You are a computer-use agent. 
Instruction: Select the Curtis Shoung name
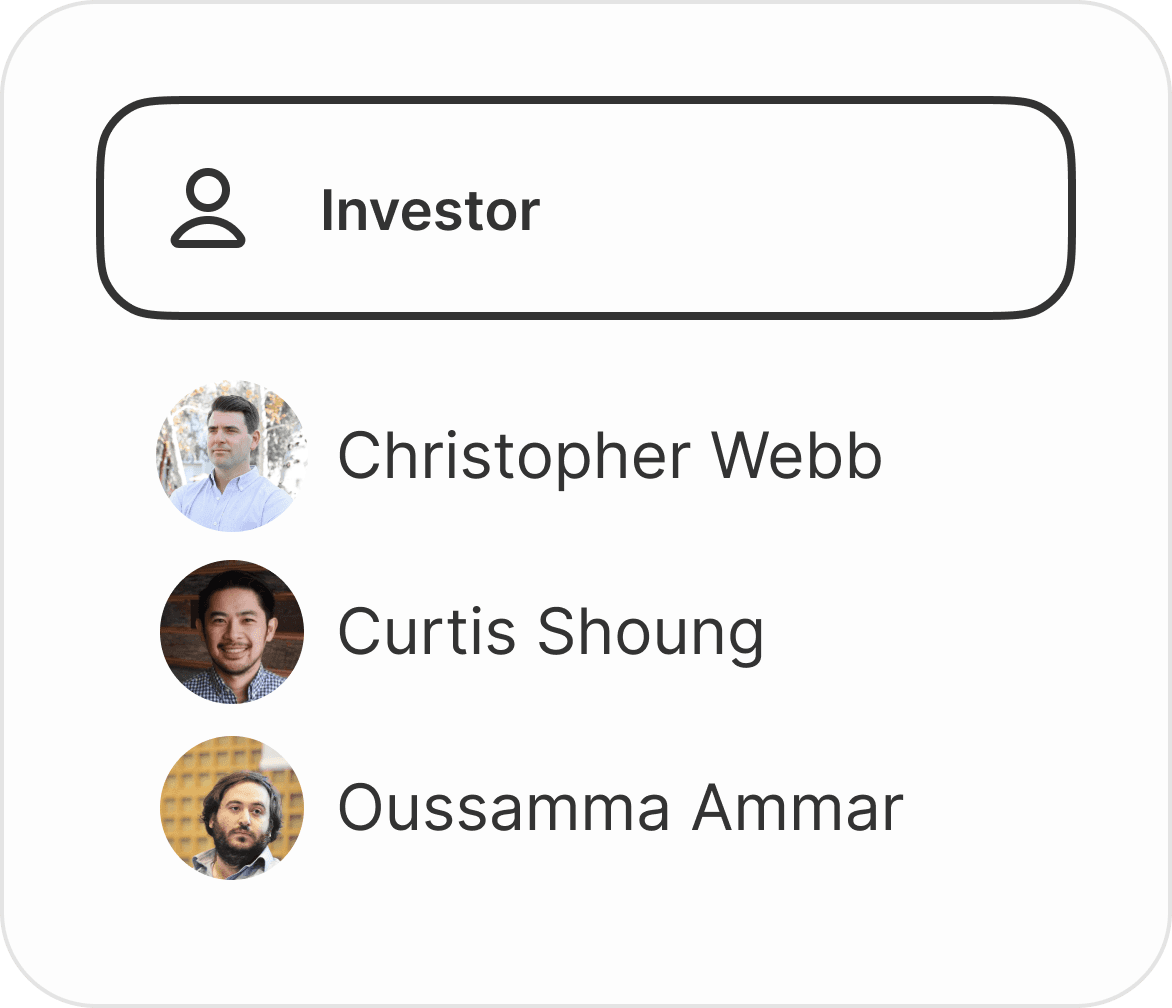tap(550, 632)
